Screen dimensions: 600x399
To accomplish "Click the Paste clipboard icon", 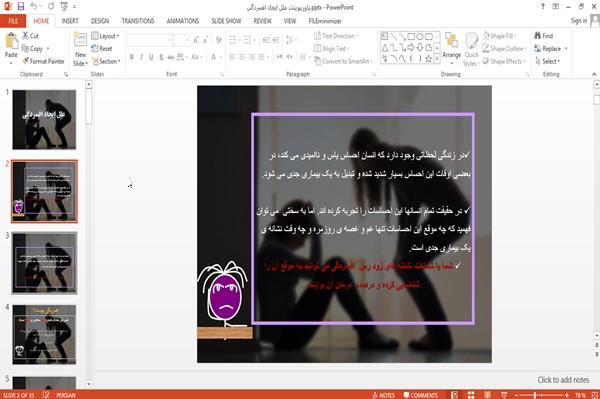I will pos(11,41).
